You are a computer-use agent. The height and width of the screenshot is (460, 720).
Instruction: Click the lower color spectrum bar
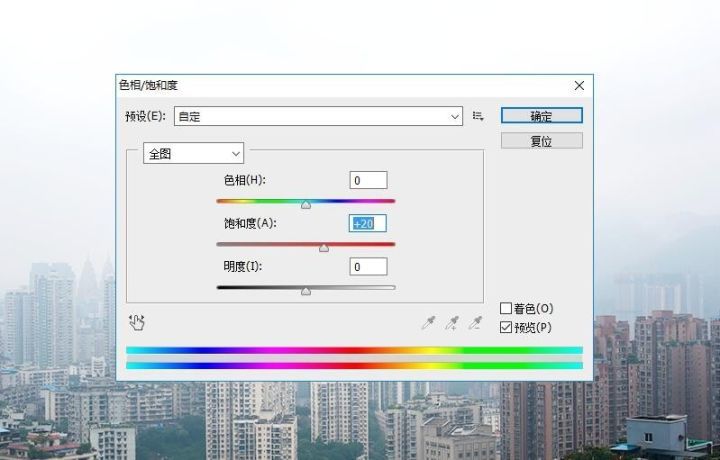[354, 365]
